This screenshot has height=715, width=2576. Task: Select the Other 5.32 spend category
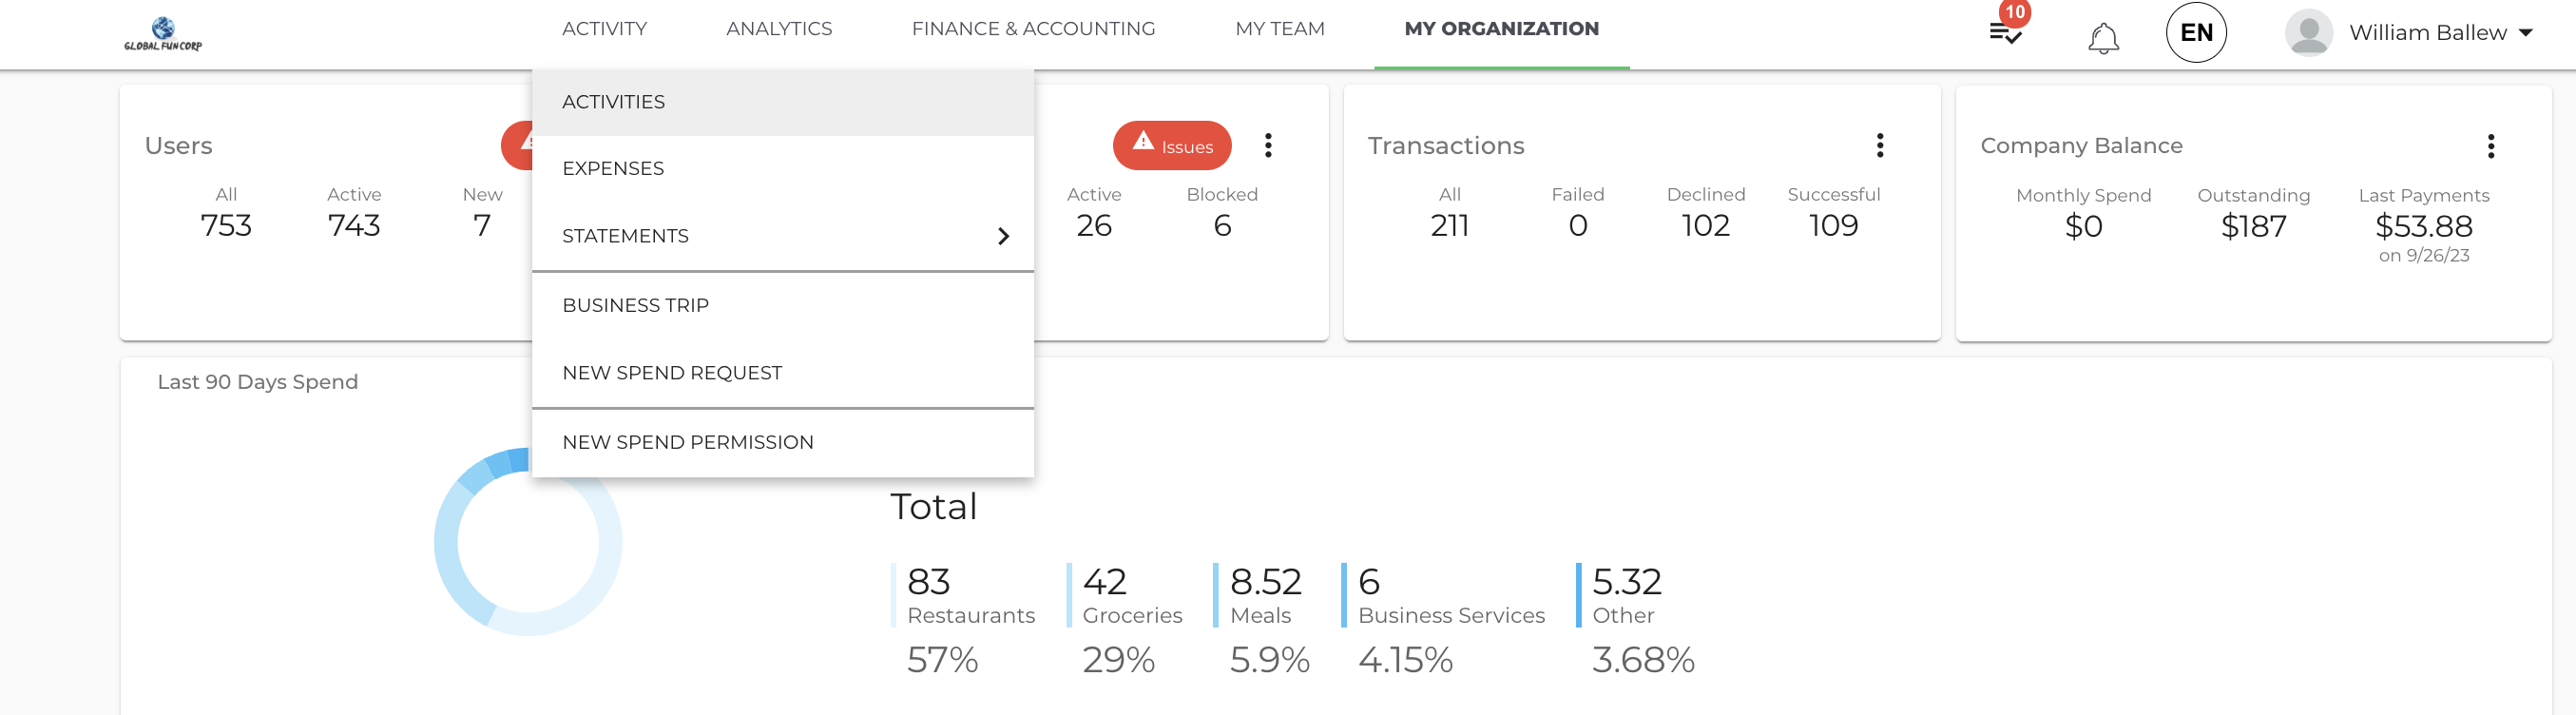(1619, 595)
